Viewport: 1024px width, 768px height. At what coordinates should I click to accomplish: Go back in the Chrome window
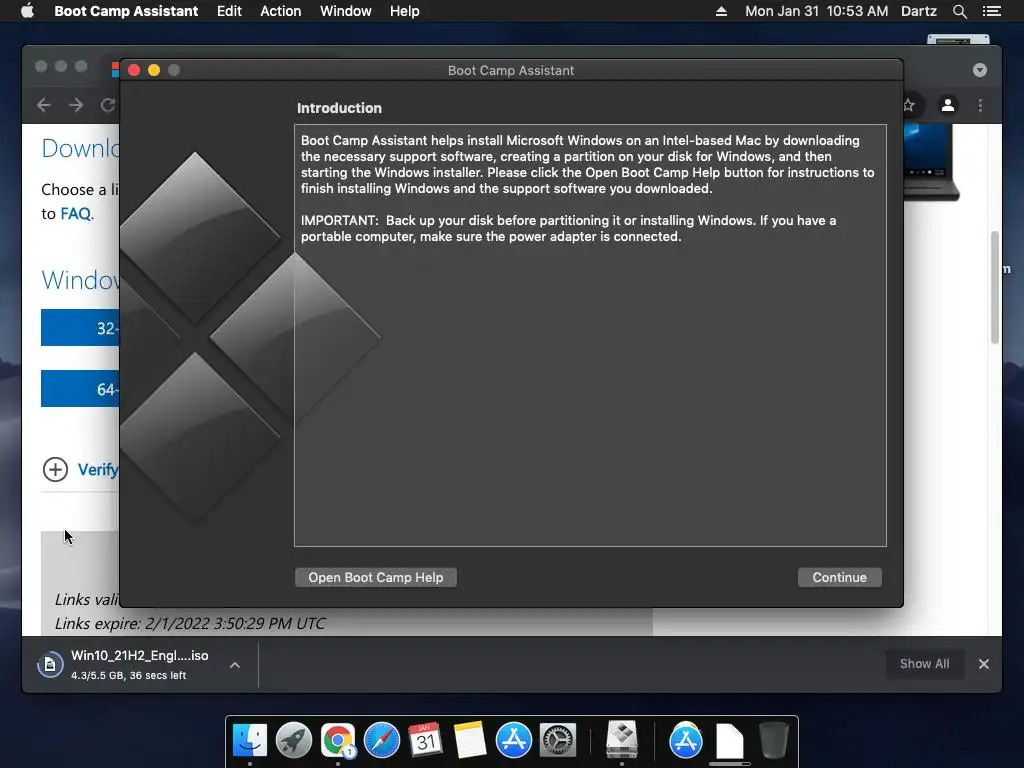click(44, 105)
